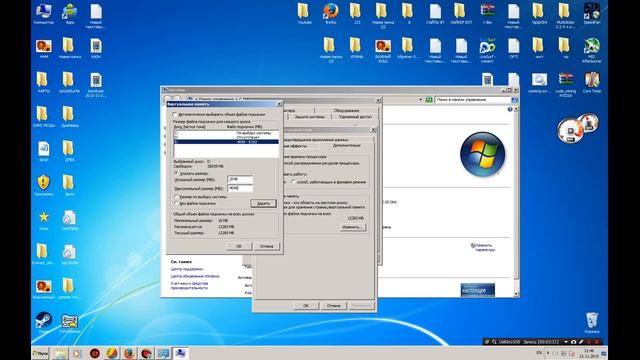
Task: Click the clock in the system tray
Action: 589,353
